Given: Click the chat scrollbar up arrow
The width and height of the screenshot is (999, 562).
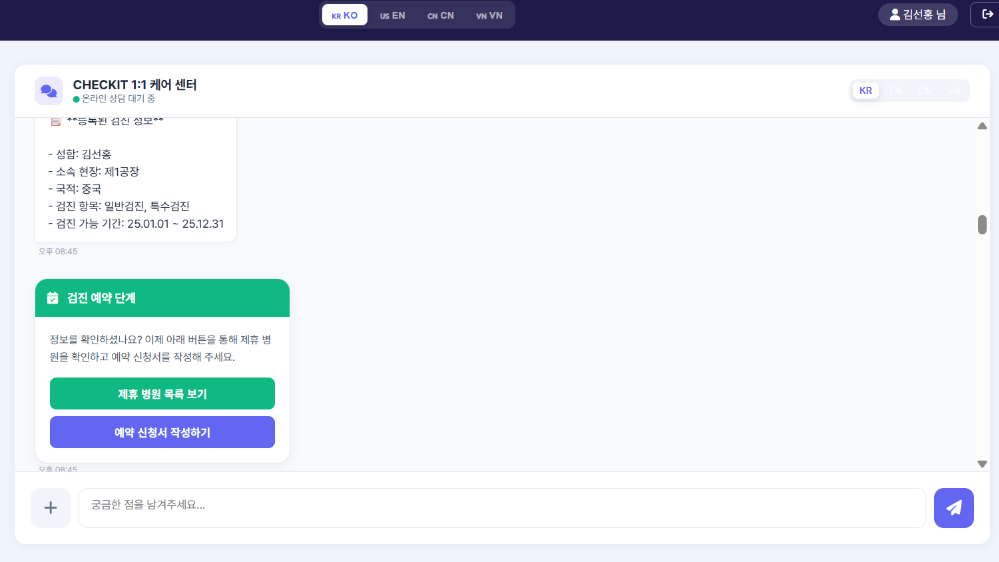Looking at the screenshot, I should point(982,126).
